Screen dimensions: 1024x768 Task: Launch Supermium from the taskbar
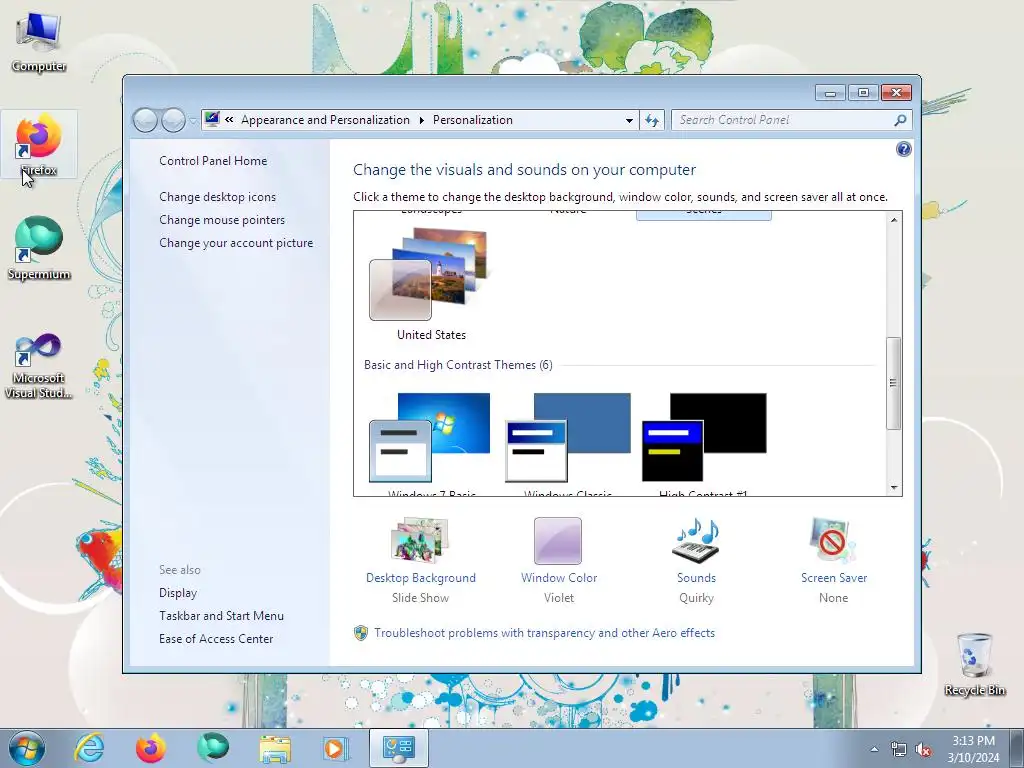(213, 748)
